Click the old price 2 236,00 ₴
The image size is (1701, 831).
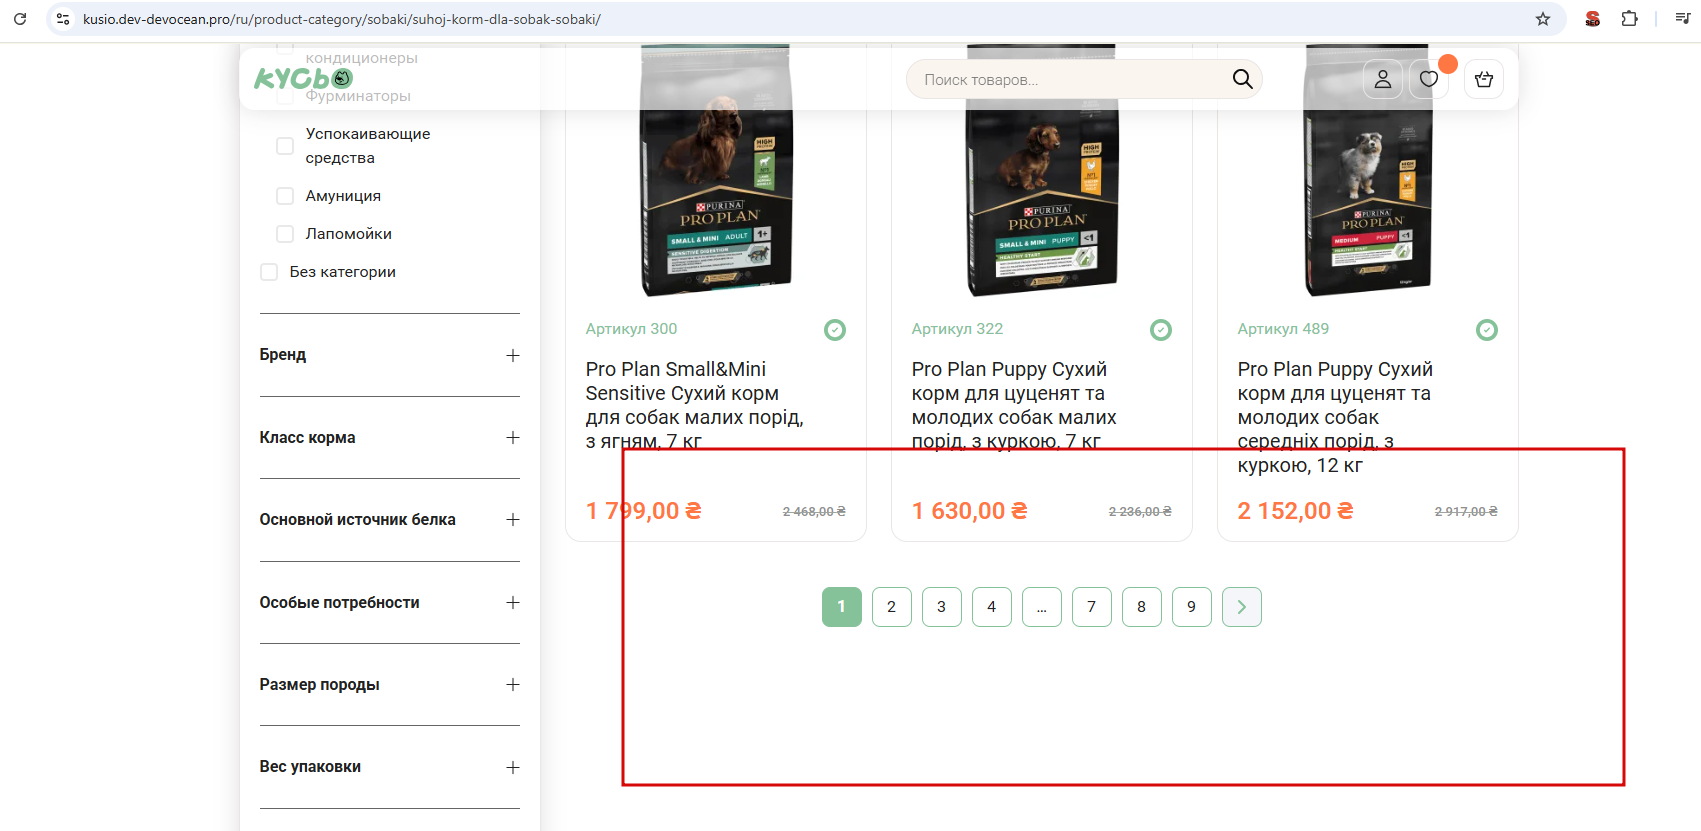(x=1140, y=512)
